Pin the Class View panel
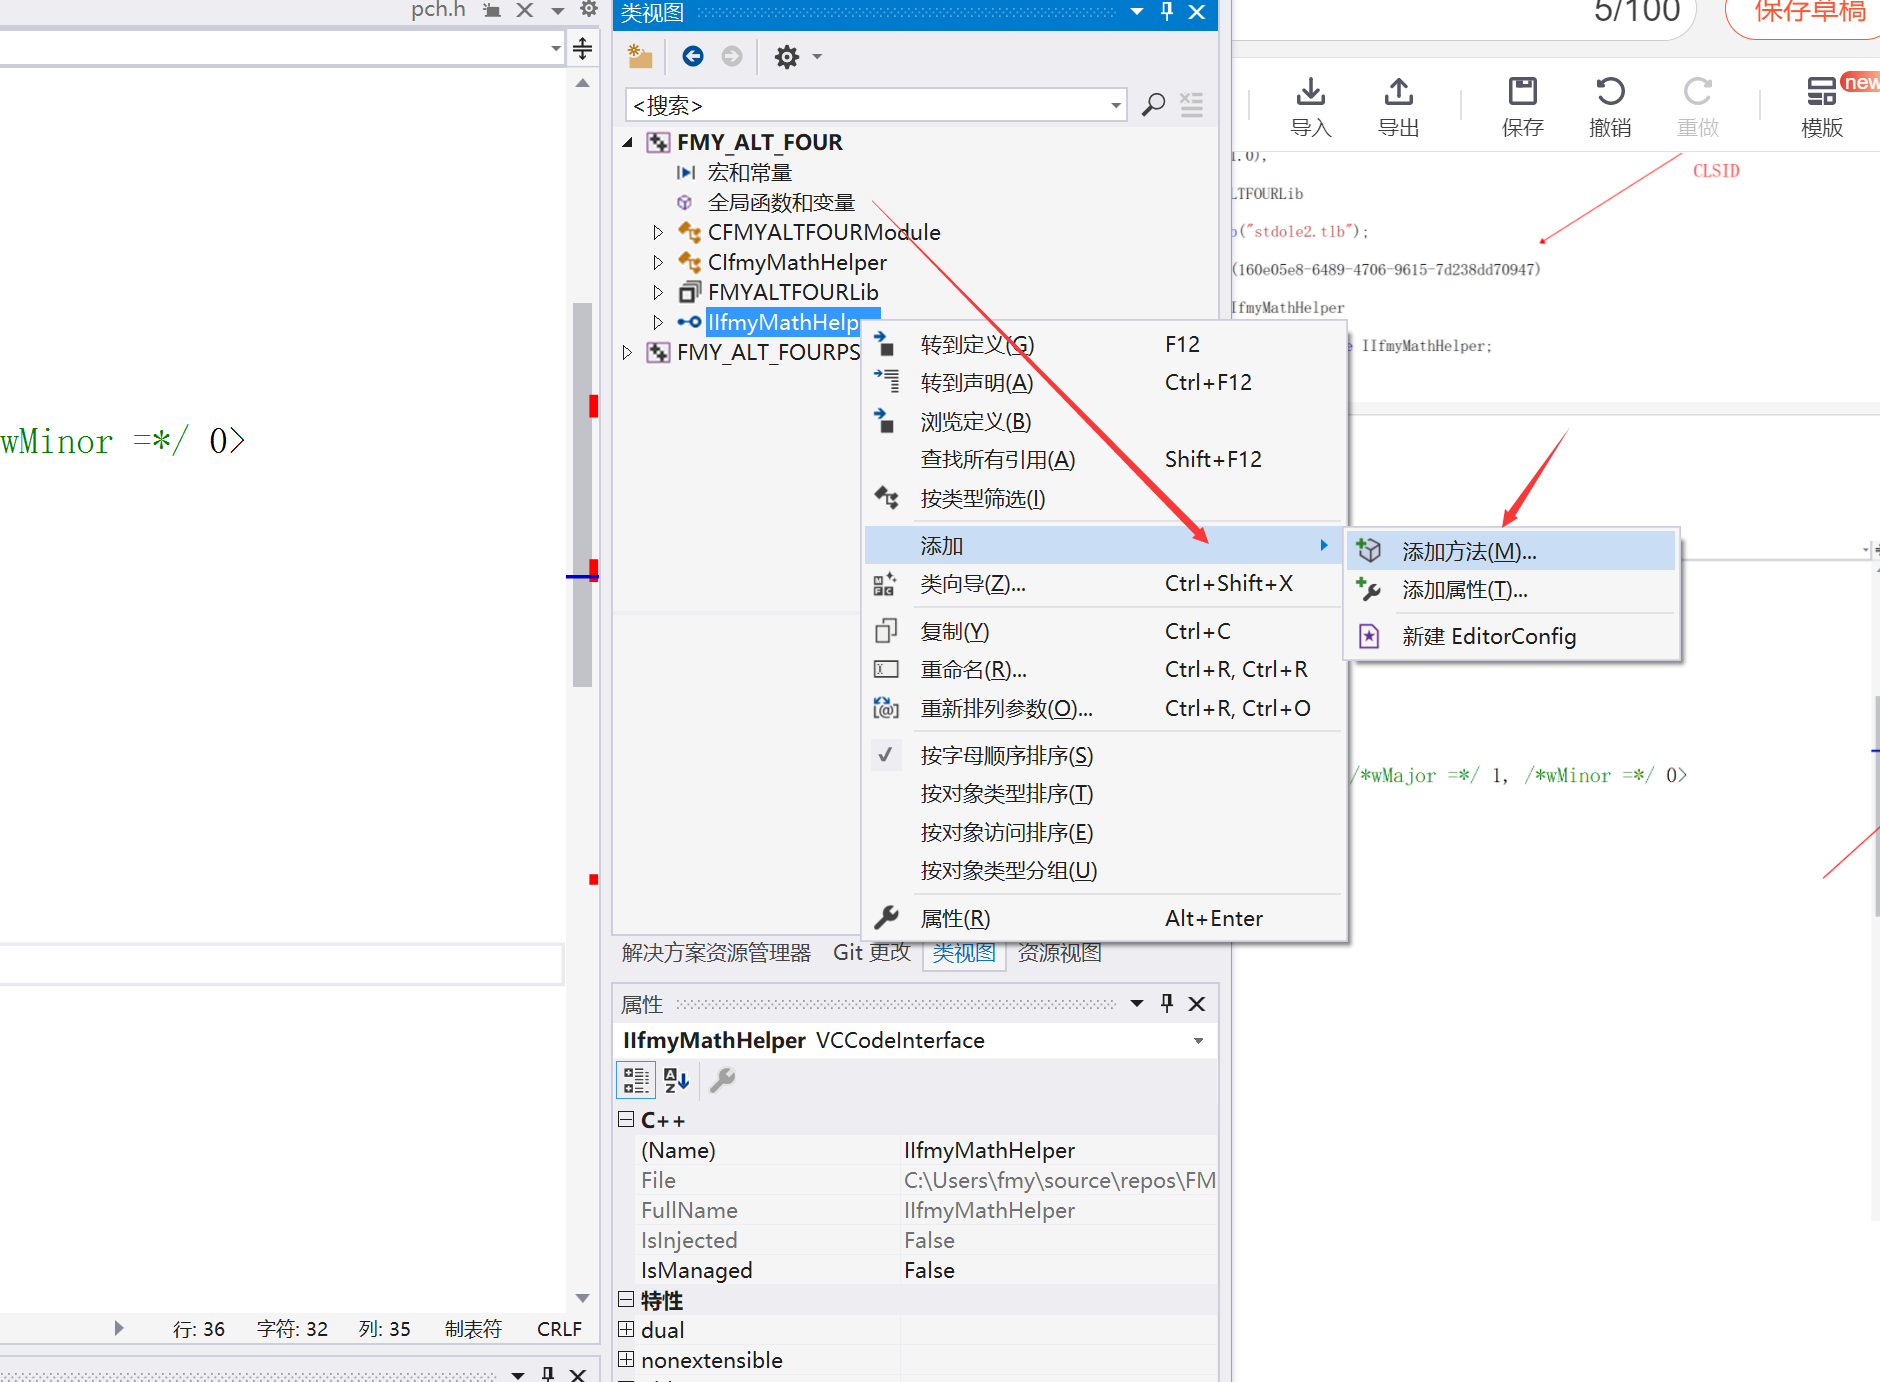Screen dimensions: 1880x1382 [1167, 12]
